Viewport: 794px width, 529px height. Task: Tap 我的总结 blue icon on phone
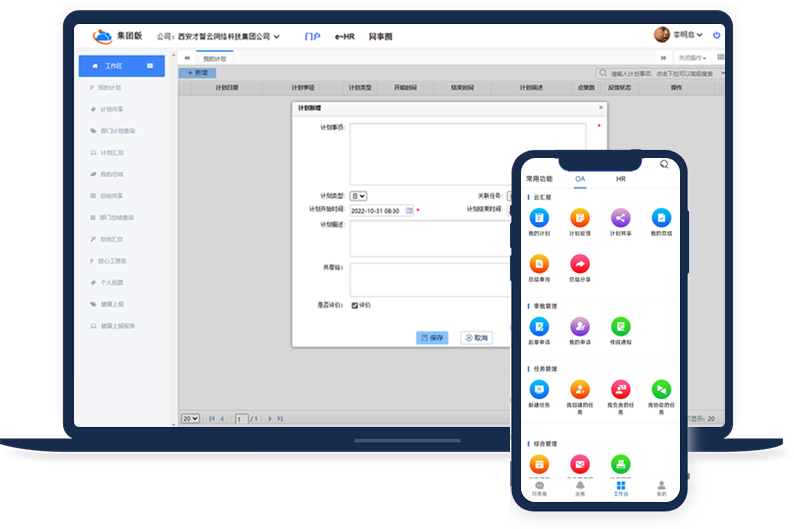tap(661, 218)
